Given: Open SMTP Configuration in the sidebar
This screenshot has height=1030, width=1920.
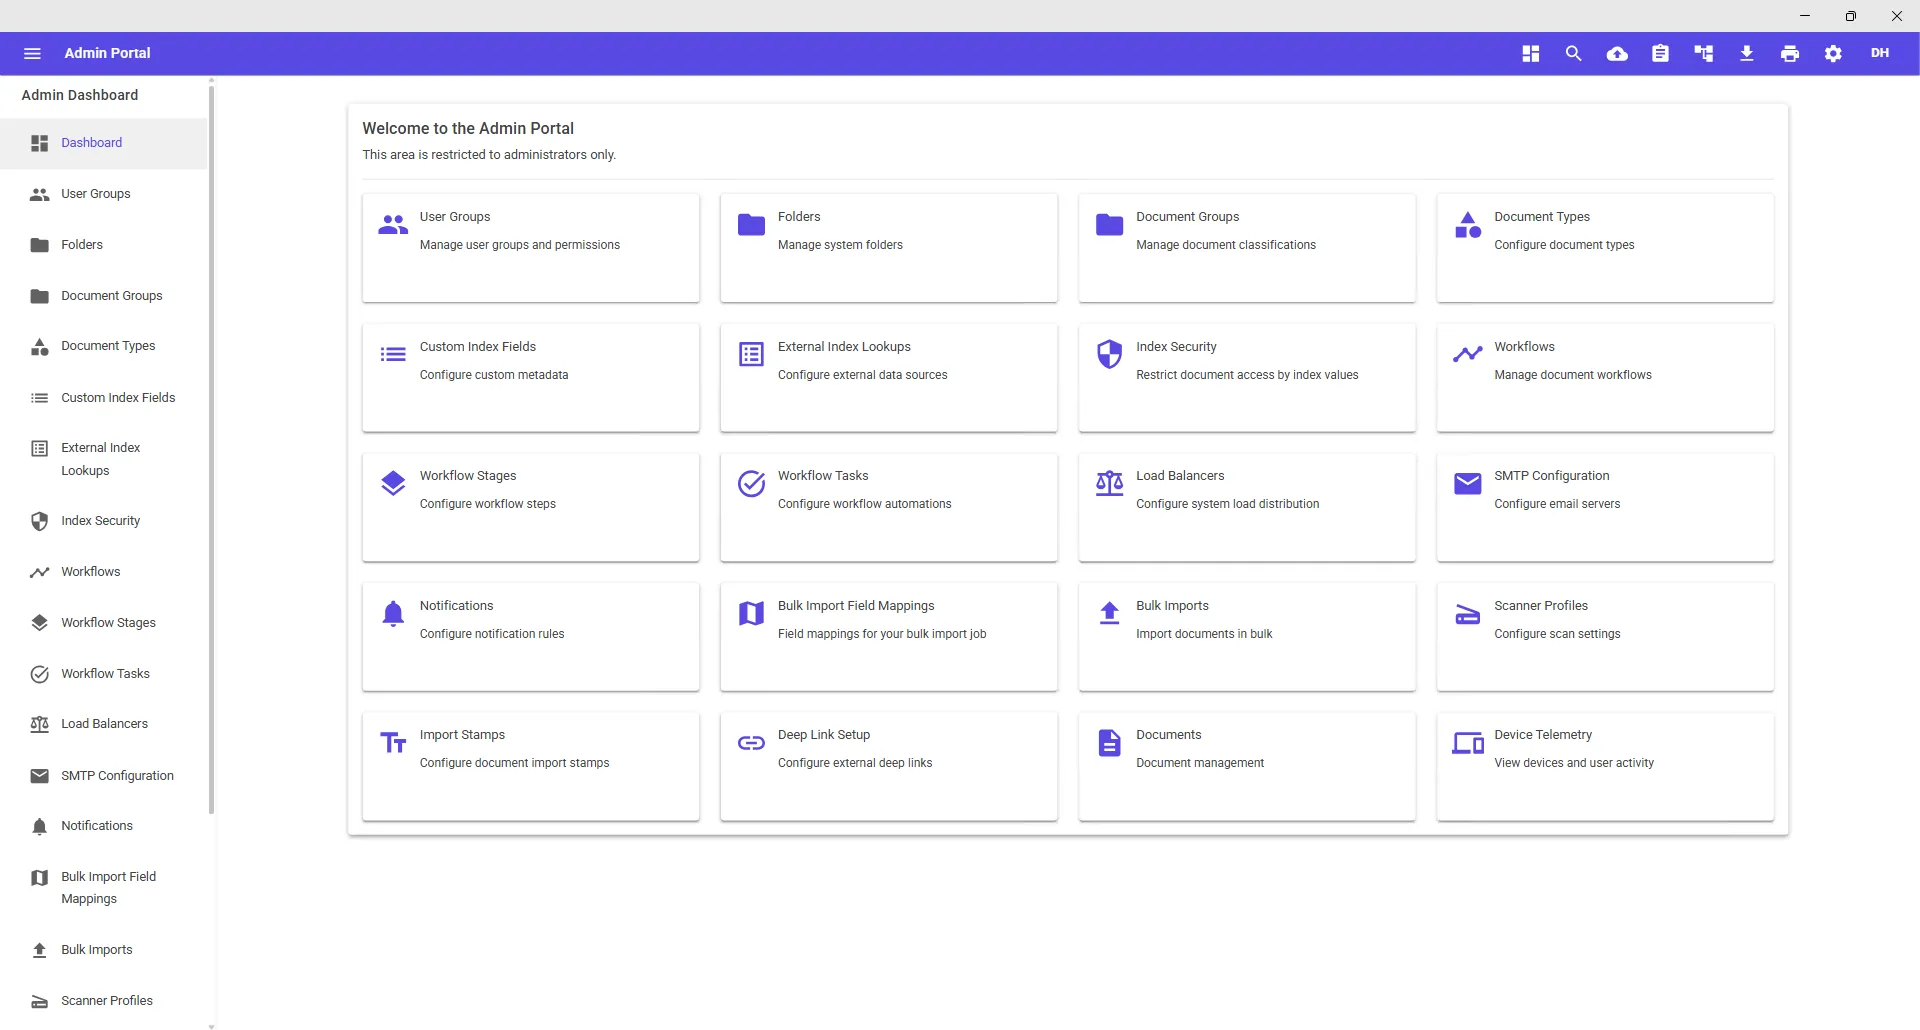Looking at the screenshot, I should [x=104, y=776].
